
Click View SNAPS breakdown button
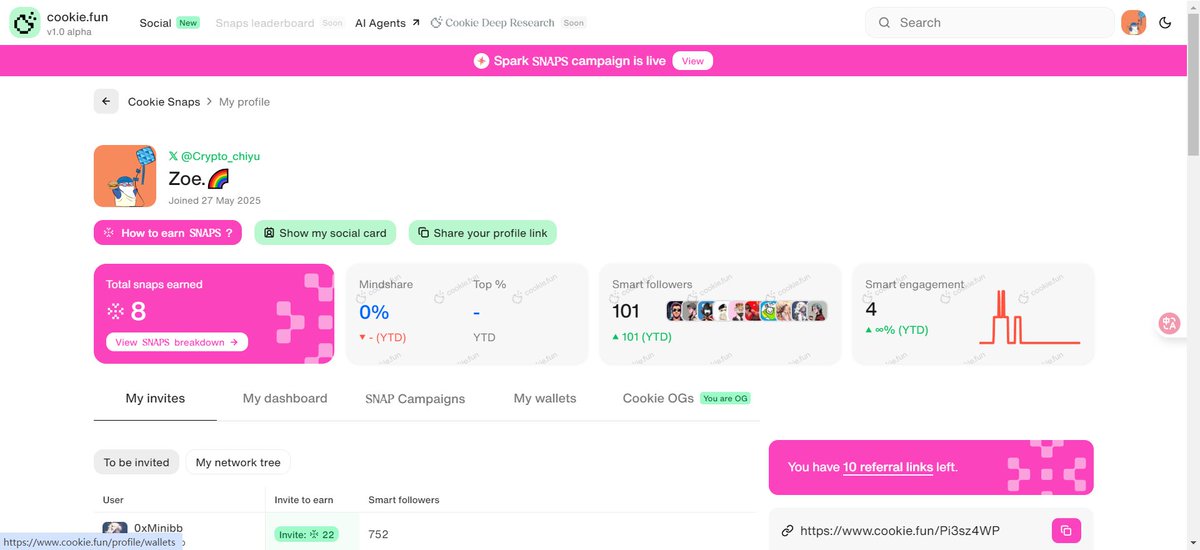[177, 342]
